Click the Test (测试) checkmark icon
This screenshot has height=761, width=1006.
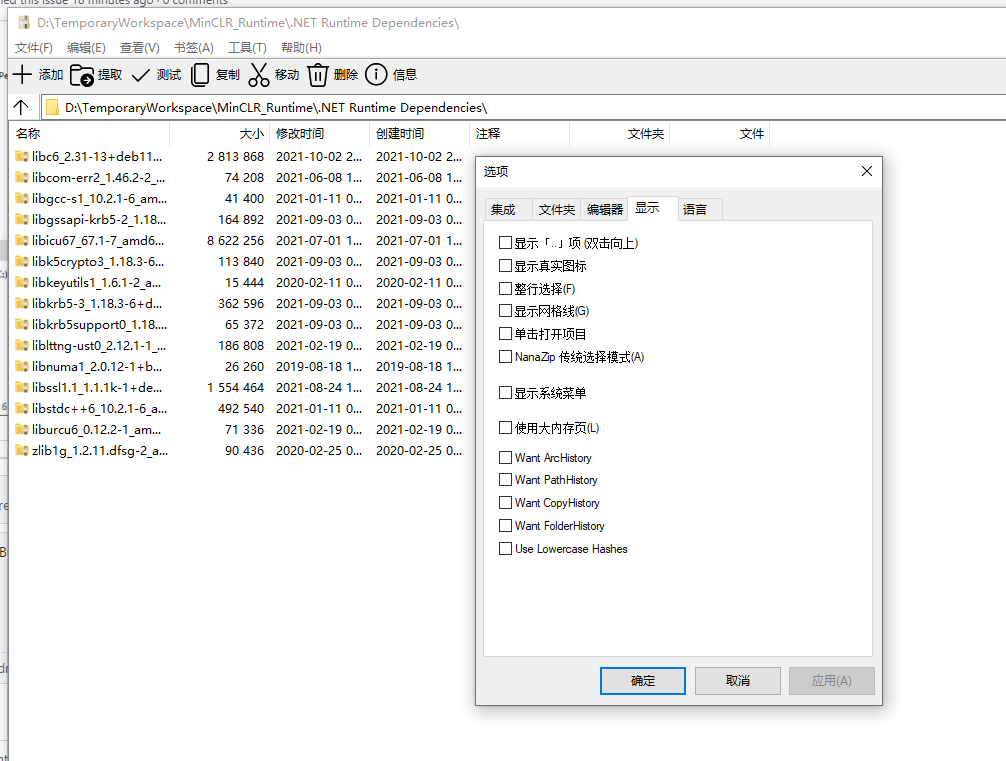click(141, 75)
